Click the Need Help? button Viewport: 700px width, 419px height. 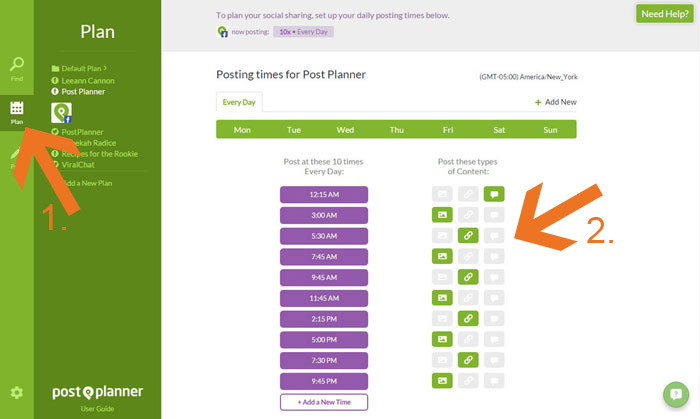click(x=665, y=14)
